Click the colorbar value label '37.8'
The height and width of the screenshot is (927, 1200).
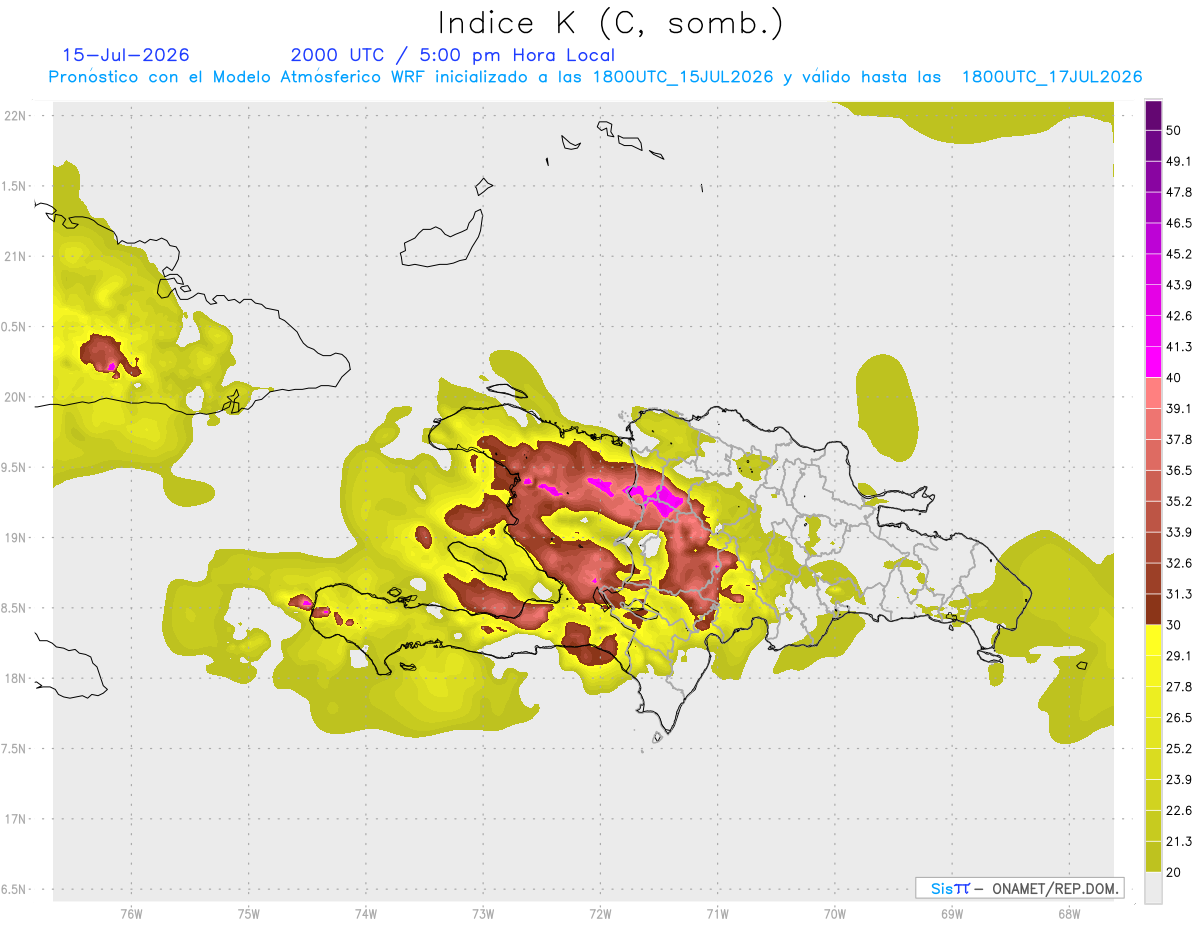[1178, 440]
